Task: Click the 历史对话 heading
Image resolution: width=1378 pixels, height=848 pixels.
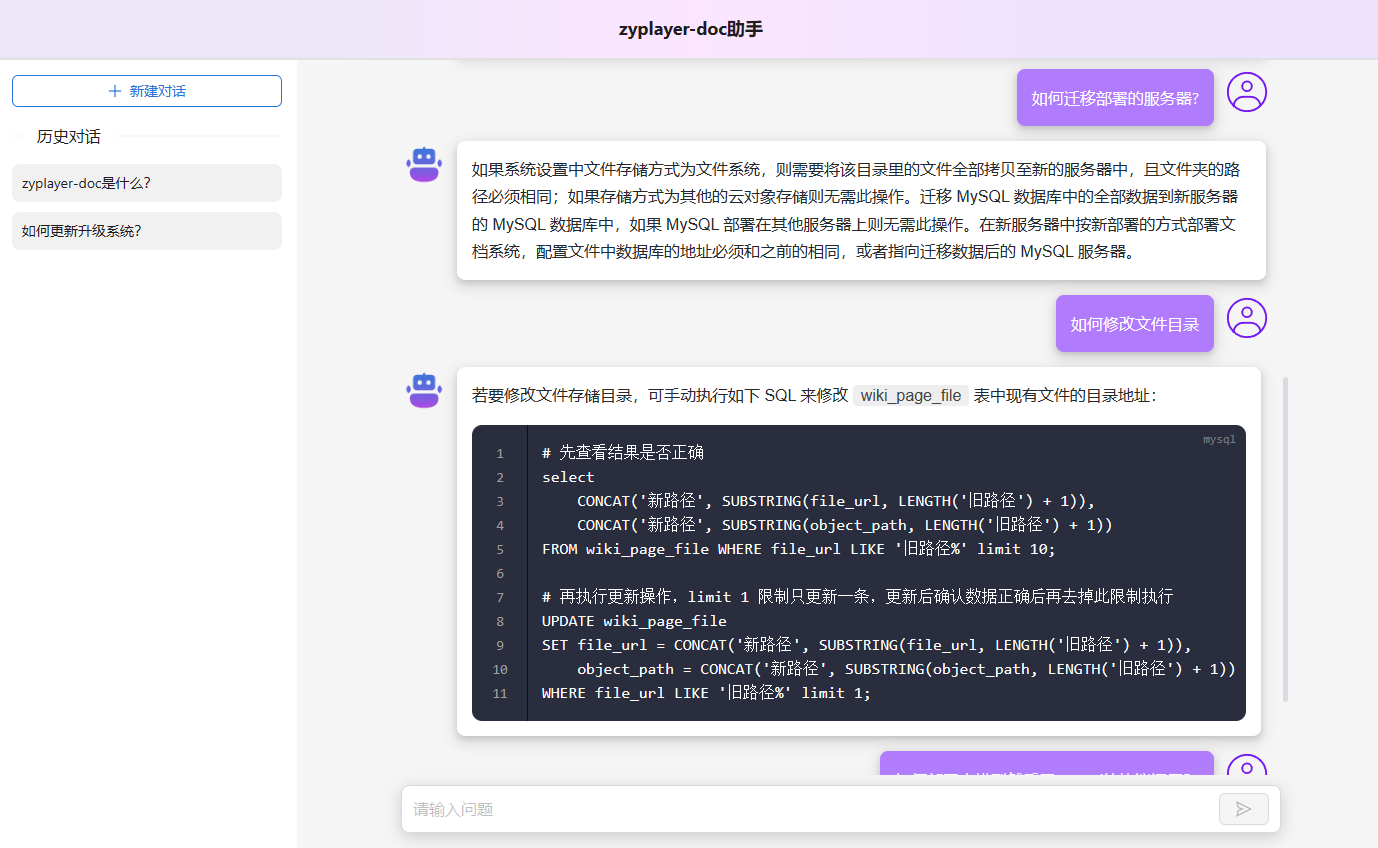Action: tap(69, 136)
